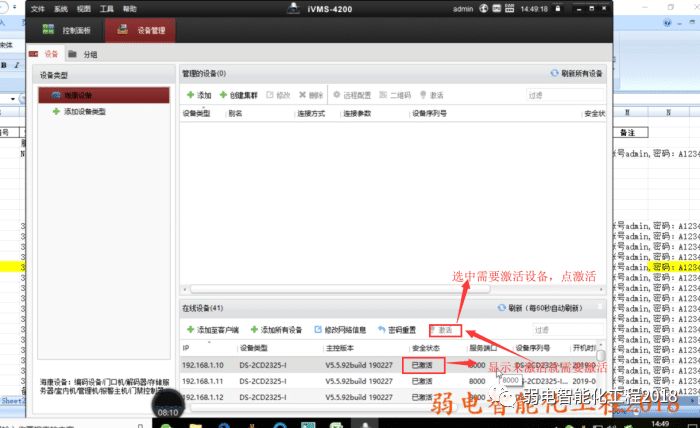This screenshot has height=428, width=700.
Task: Sort online devices by 安全状态 column
Action: point(425,348)
